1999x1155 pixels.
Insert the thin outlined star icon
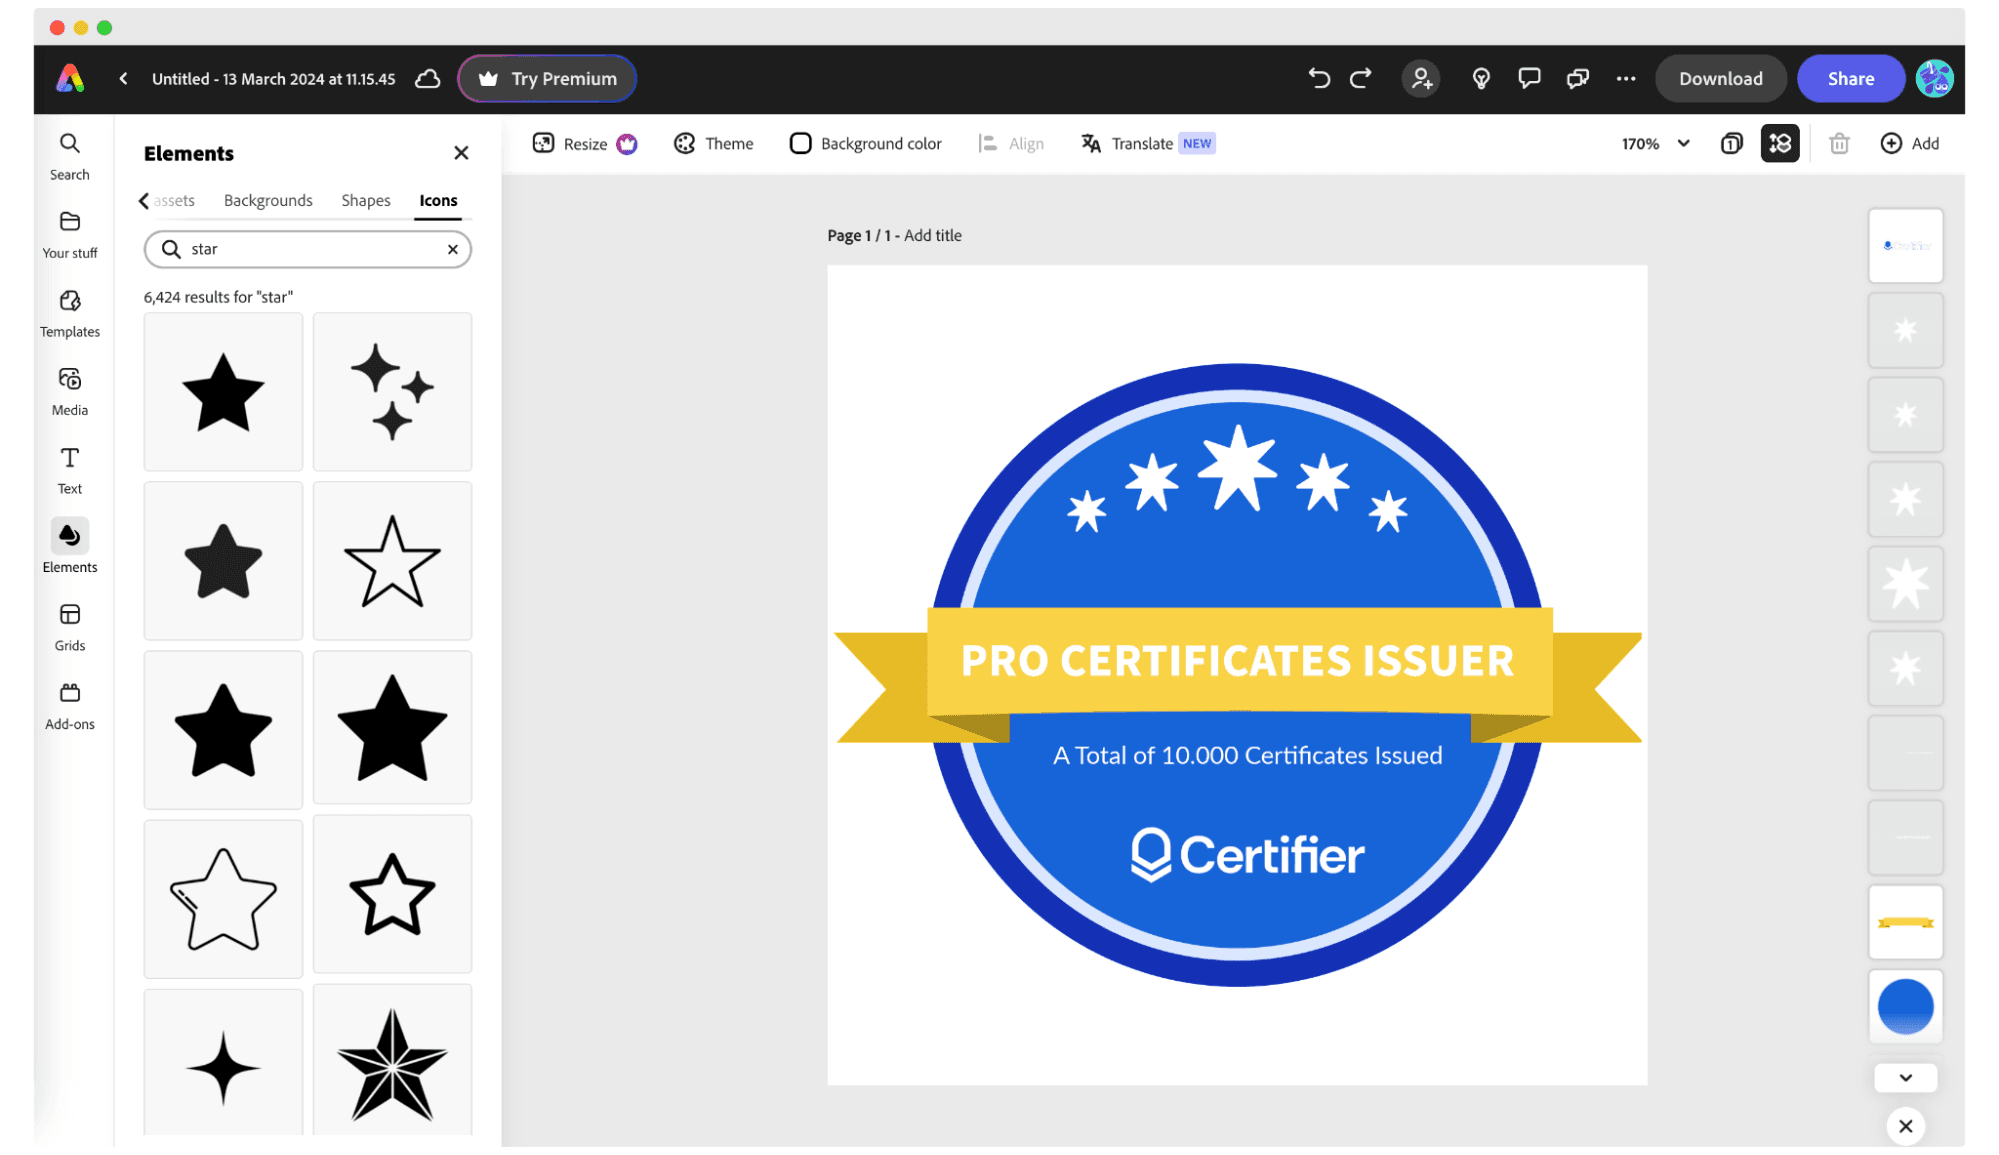click(392, 560)
